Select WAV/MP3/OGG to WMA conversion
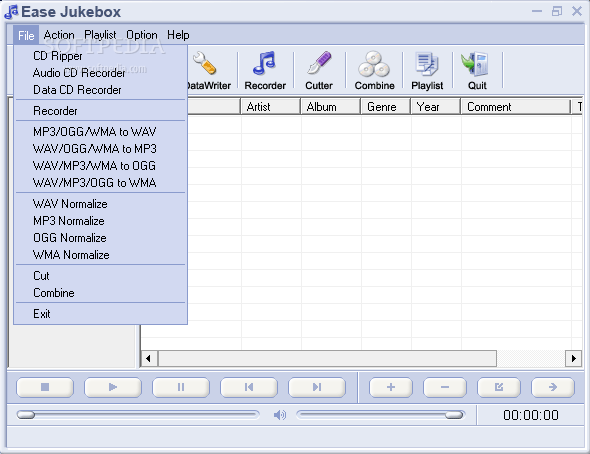 100,183
